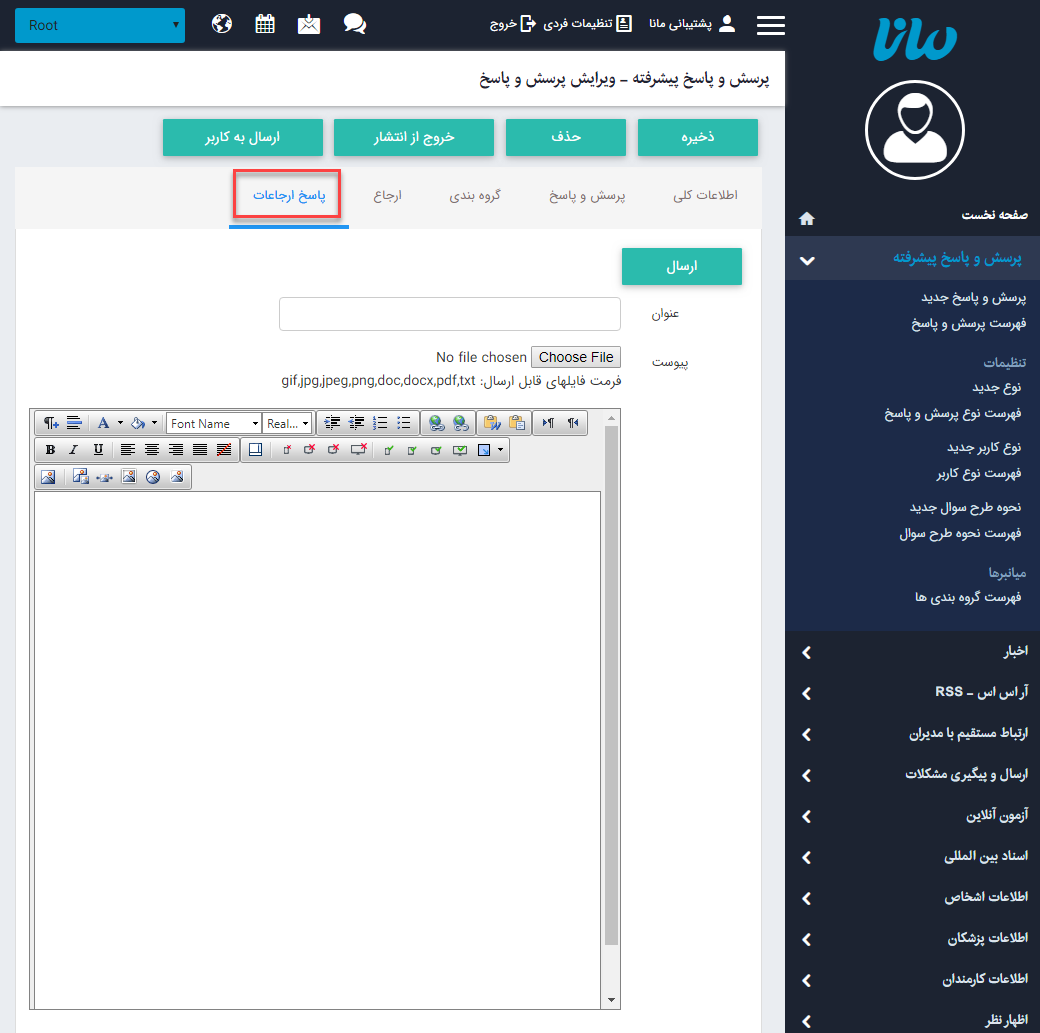The height and width of the screenshot is (1033, 1040).
Task: Open the calendar icon in the top bar
Action: (264, 24)
